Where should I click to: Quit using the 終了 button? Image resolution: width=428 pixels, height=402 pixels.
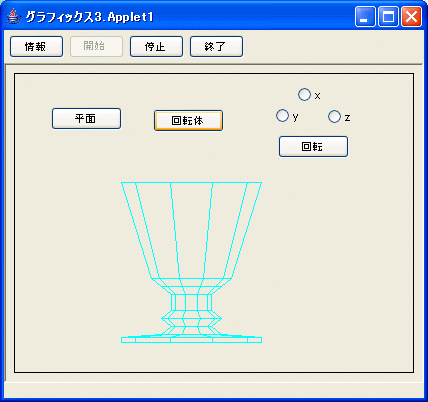(216, 46)
